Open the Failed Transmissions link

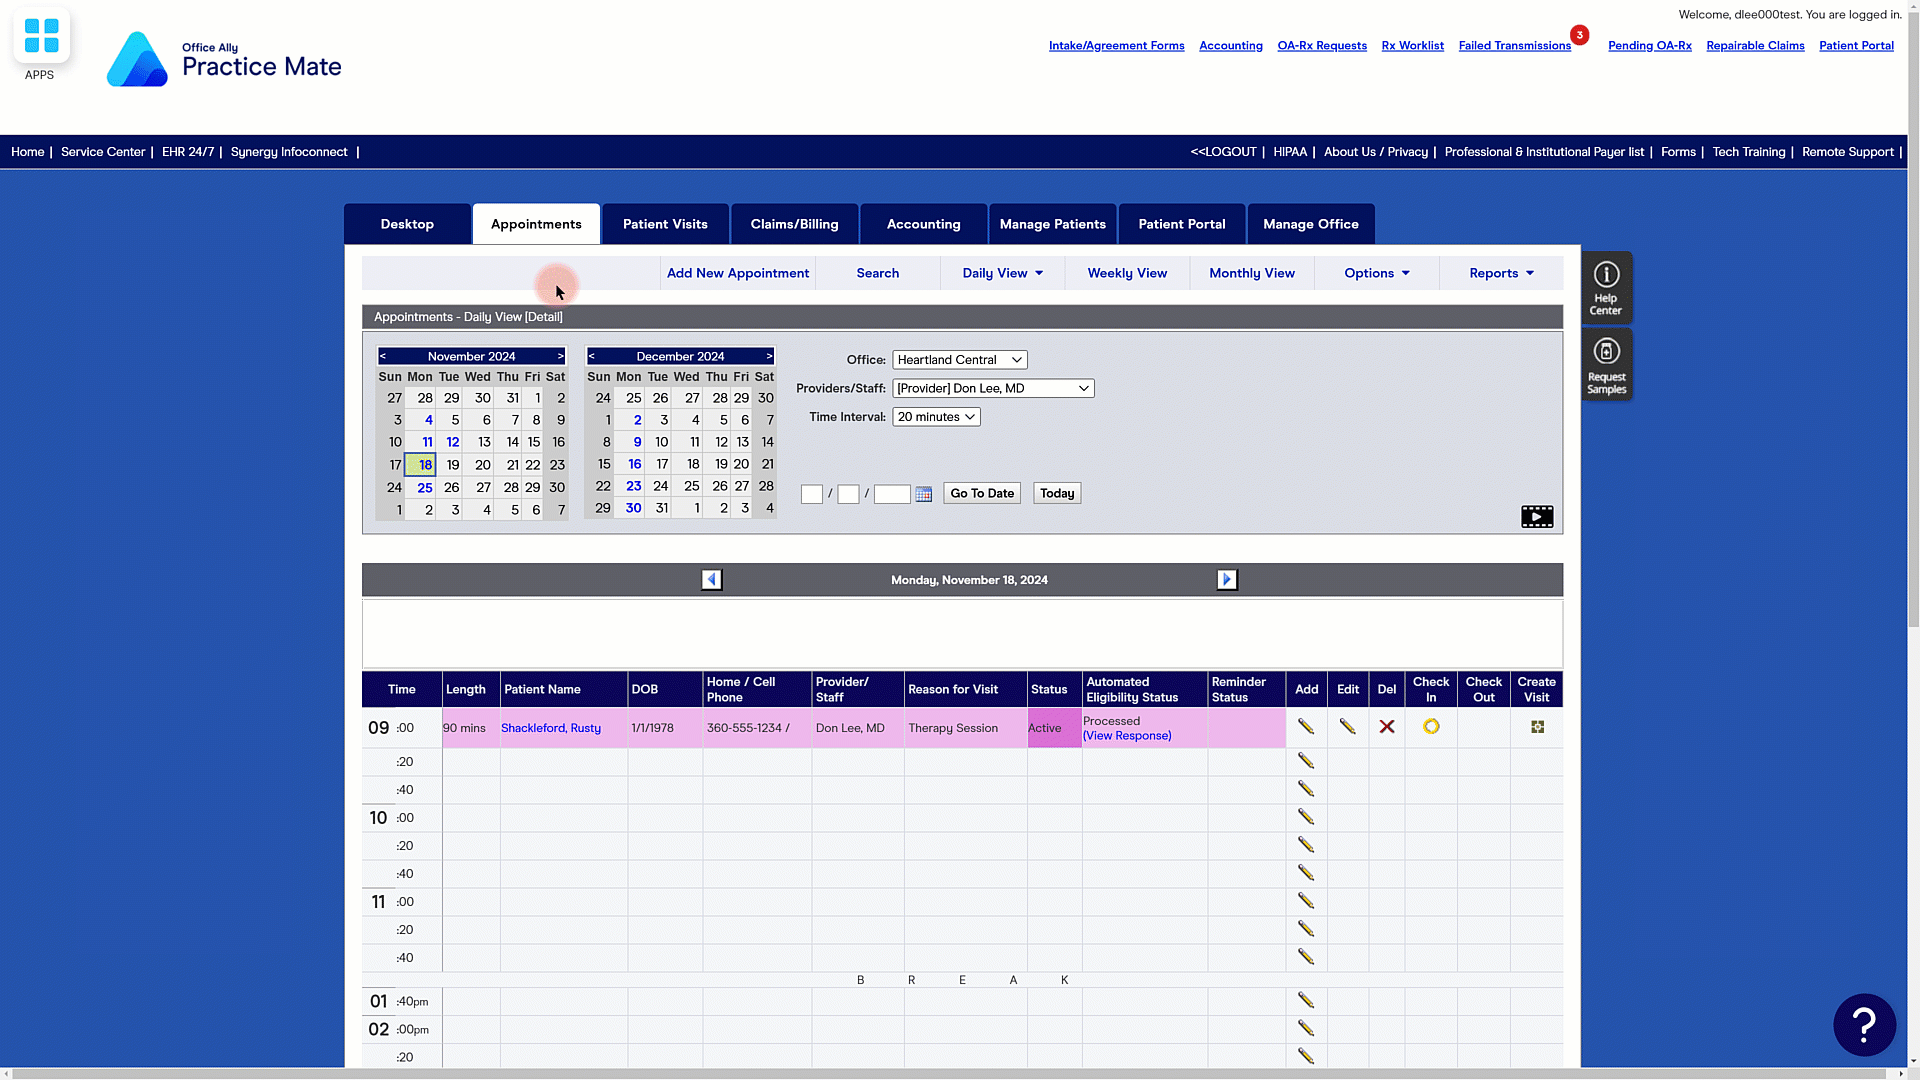[x=1514, y=46]
